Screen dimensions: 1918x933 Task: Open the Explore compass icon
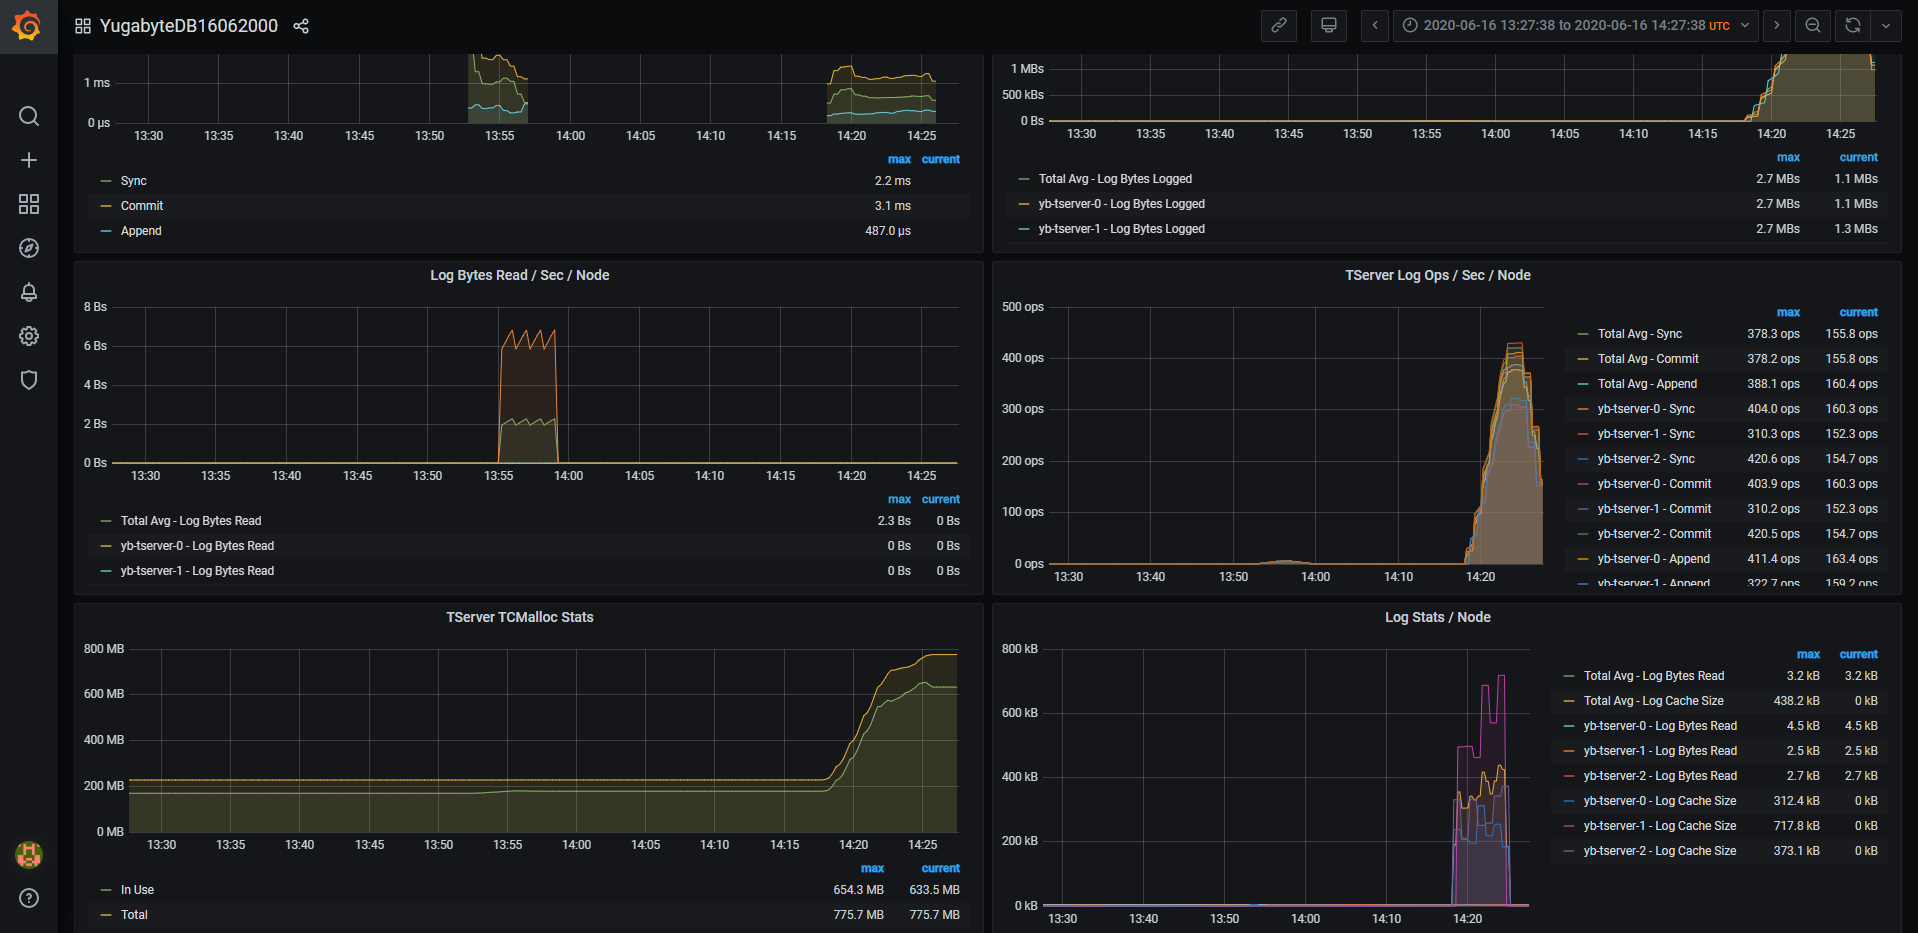tap(29, 248)
